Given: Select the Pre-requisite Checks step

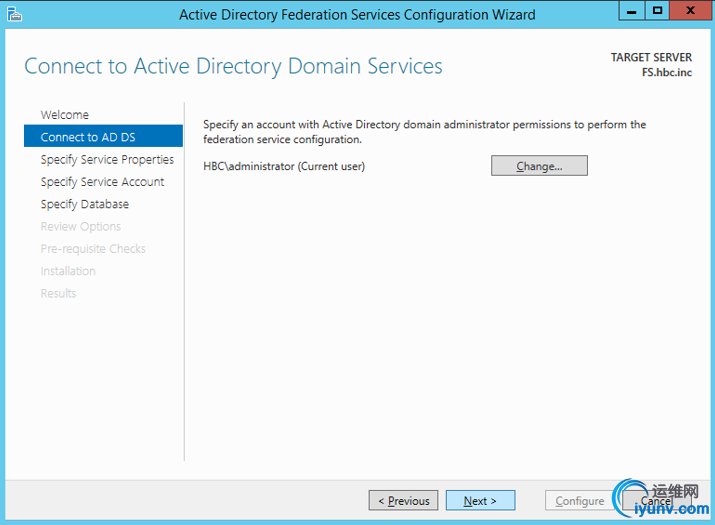Looking at the screenshot, I should click(x=93, y=249).
